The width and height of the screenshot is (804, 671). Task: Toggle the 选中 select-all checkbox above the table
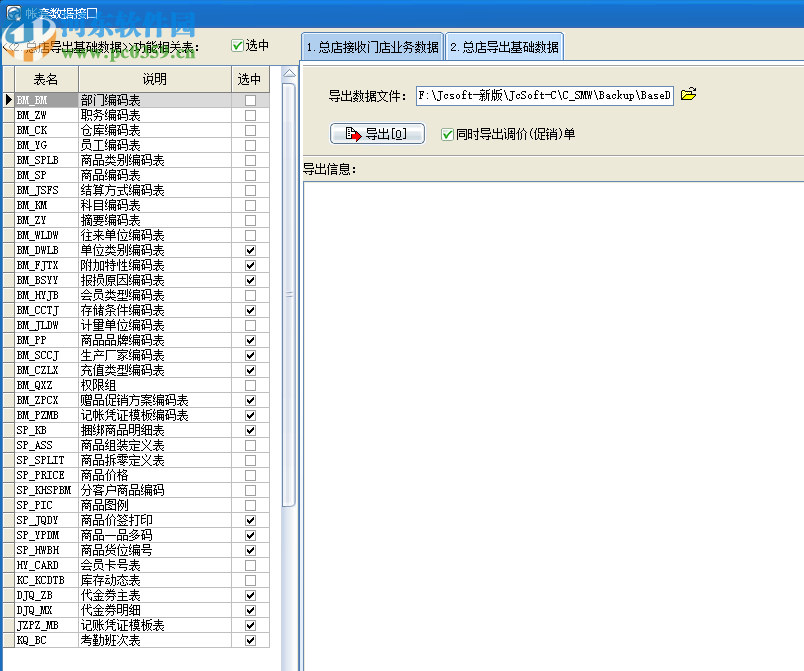tap(237, 46)
